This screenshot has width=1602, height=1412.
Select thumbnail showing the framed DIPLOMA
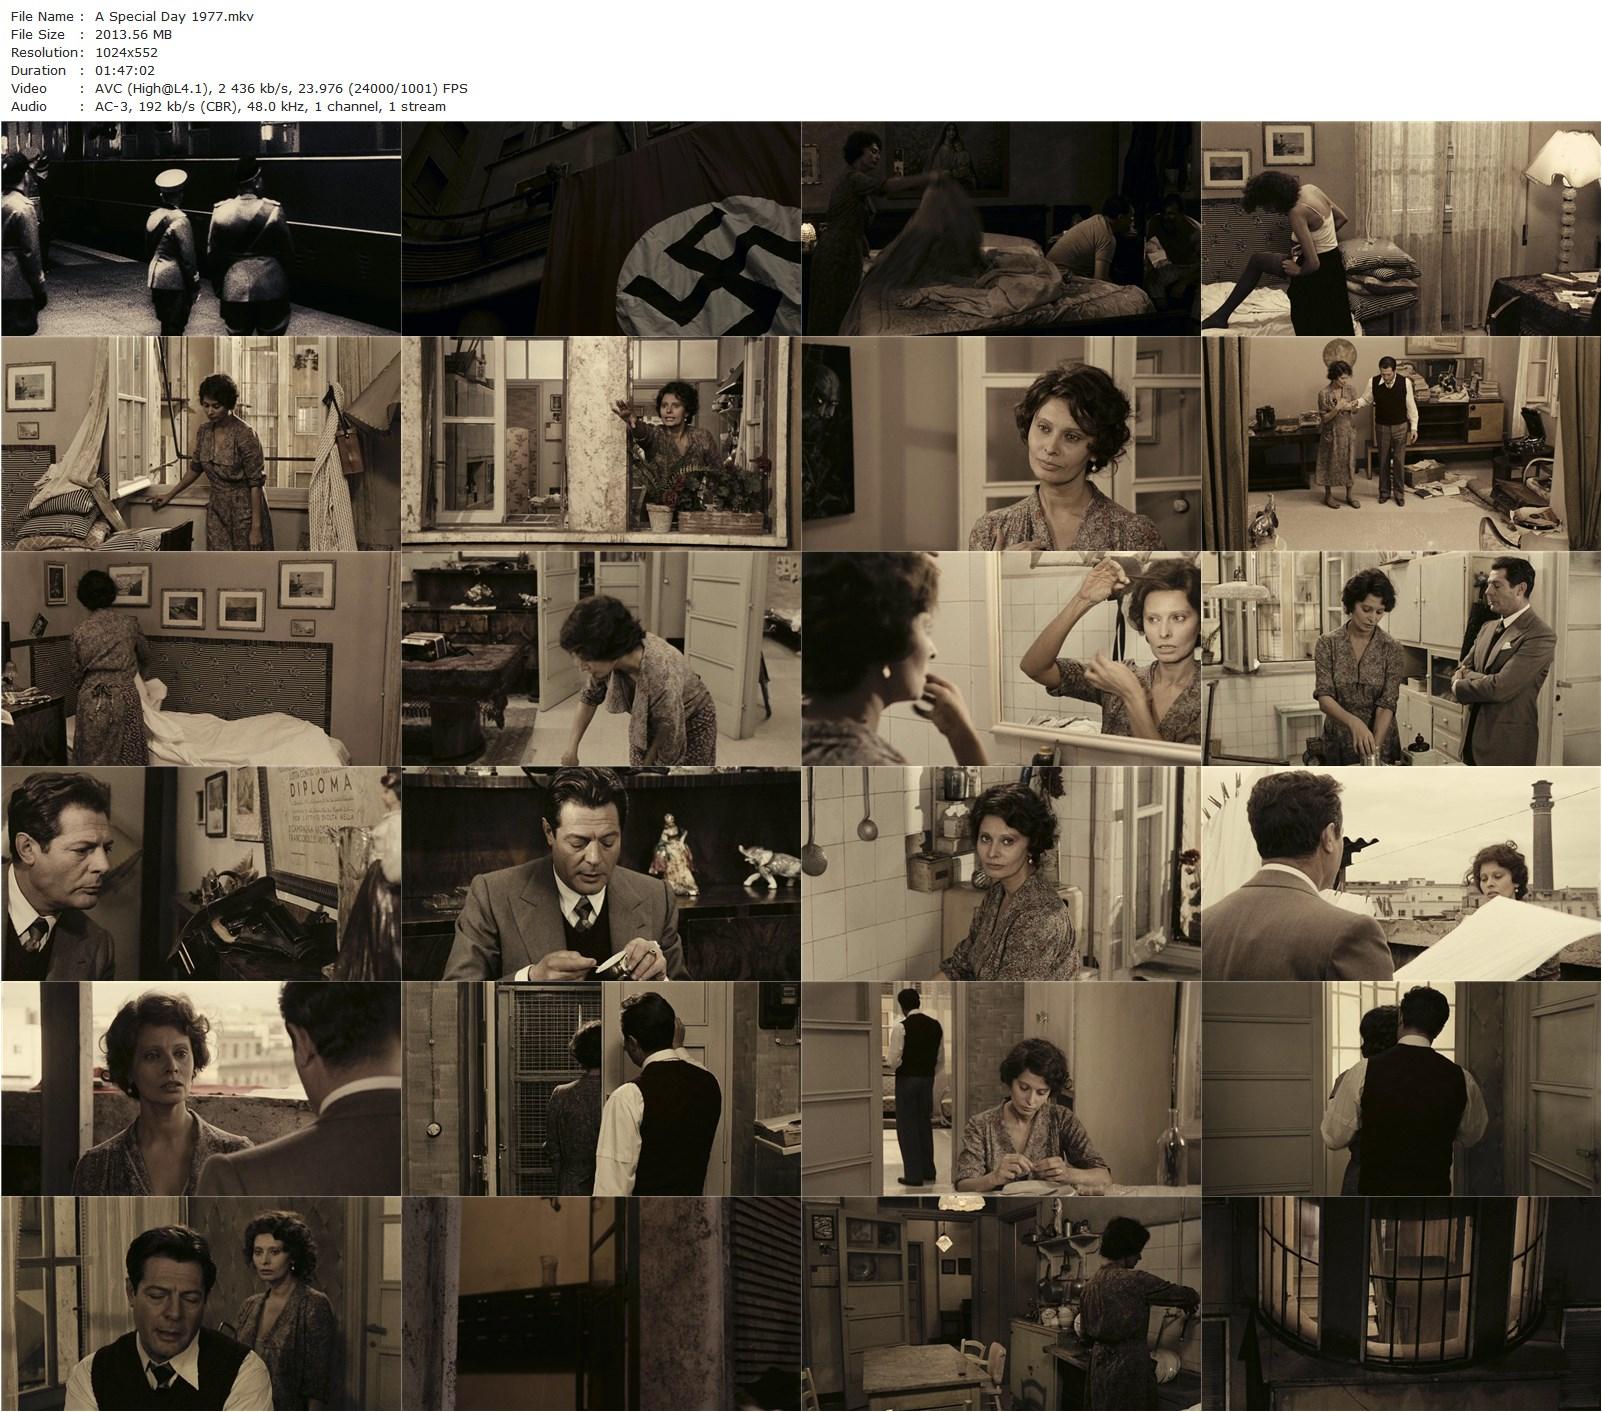[201, 873]
